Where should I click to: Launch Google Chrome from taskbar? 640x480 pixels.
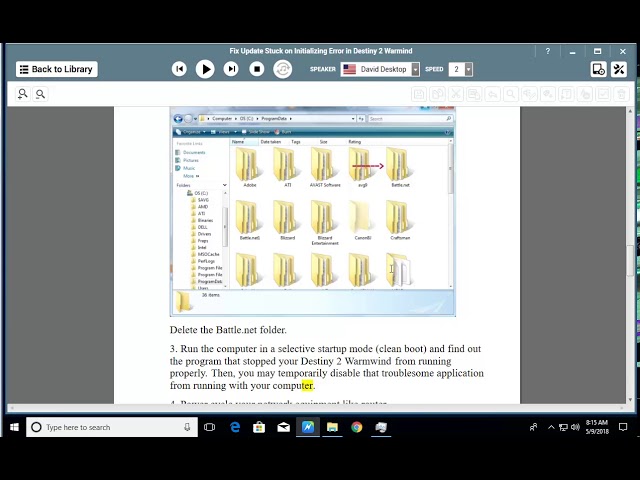357,427
